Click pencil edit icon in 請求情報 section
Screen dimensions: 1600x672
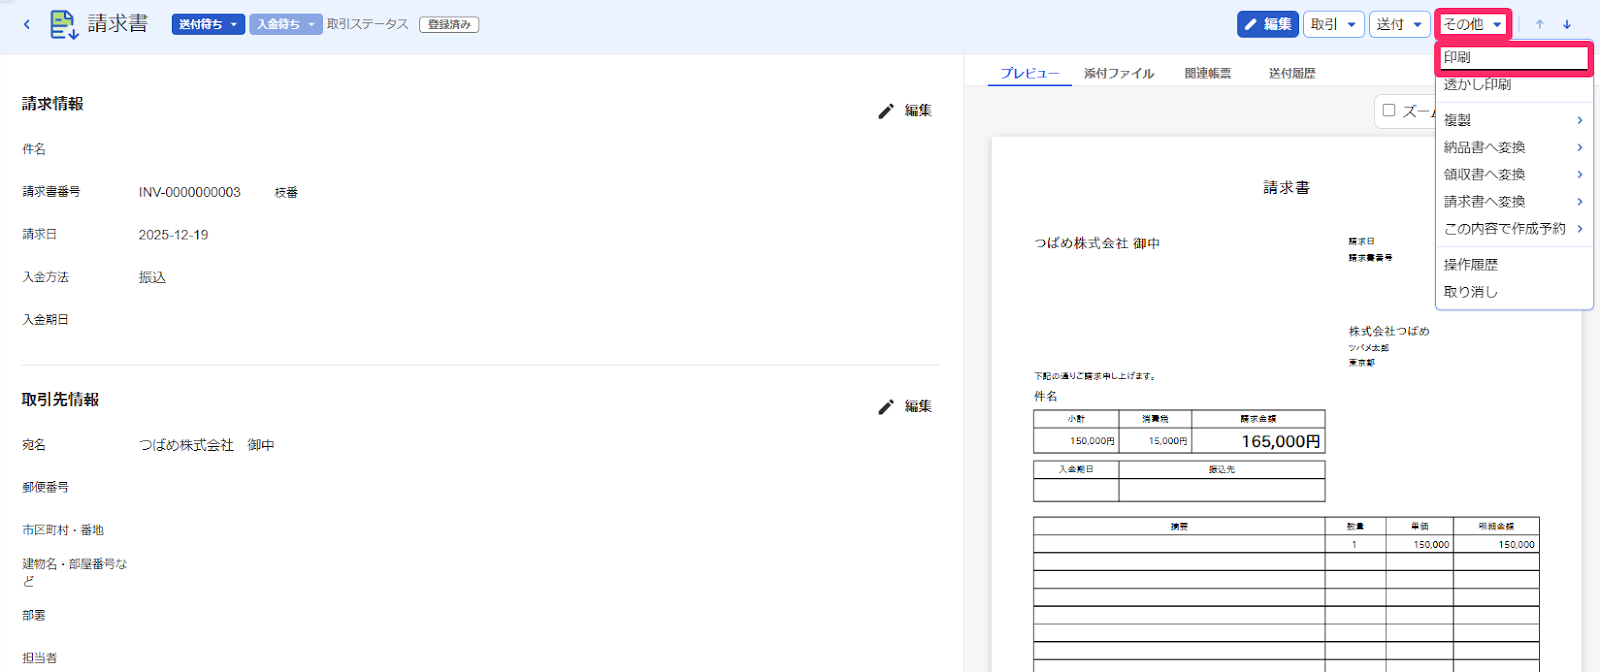click(886, 111)
